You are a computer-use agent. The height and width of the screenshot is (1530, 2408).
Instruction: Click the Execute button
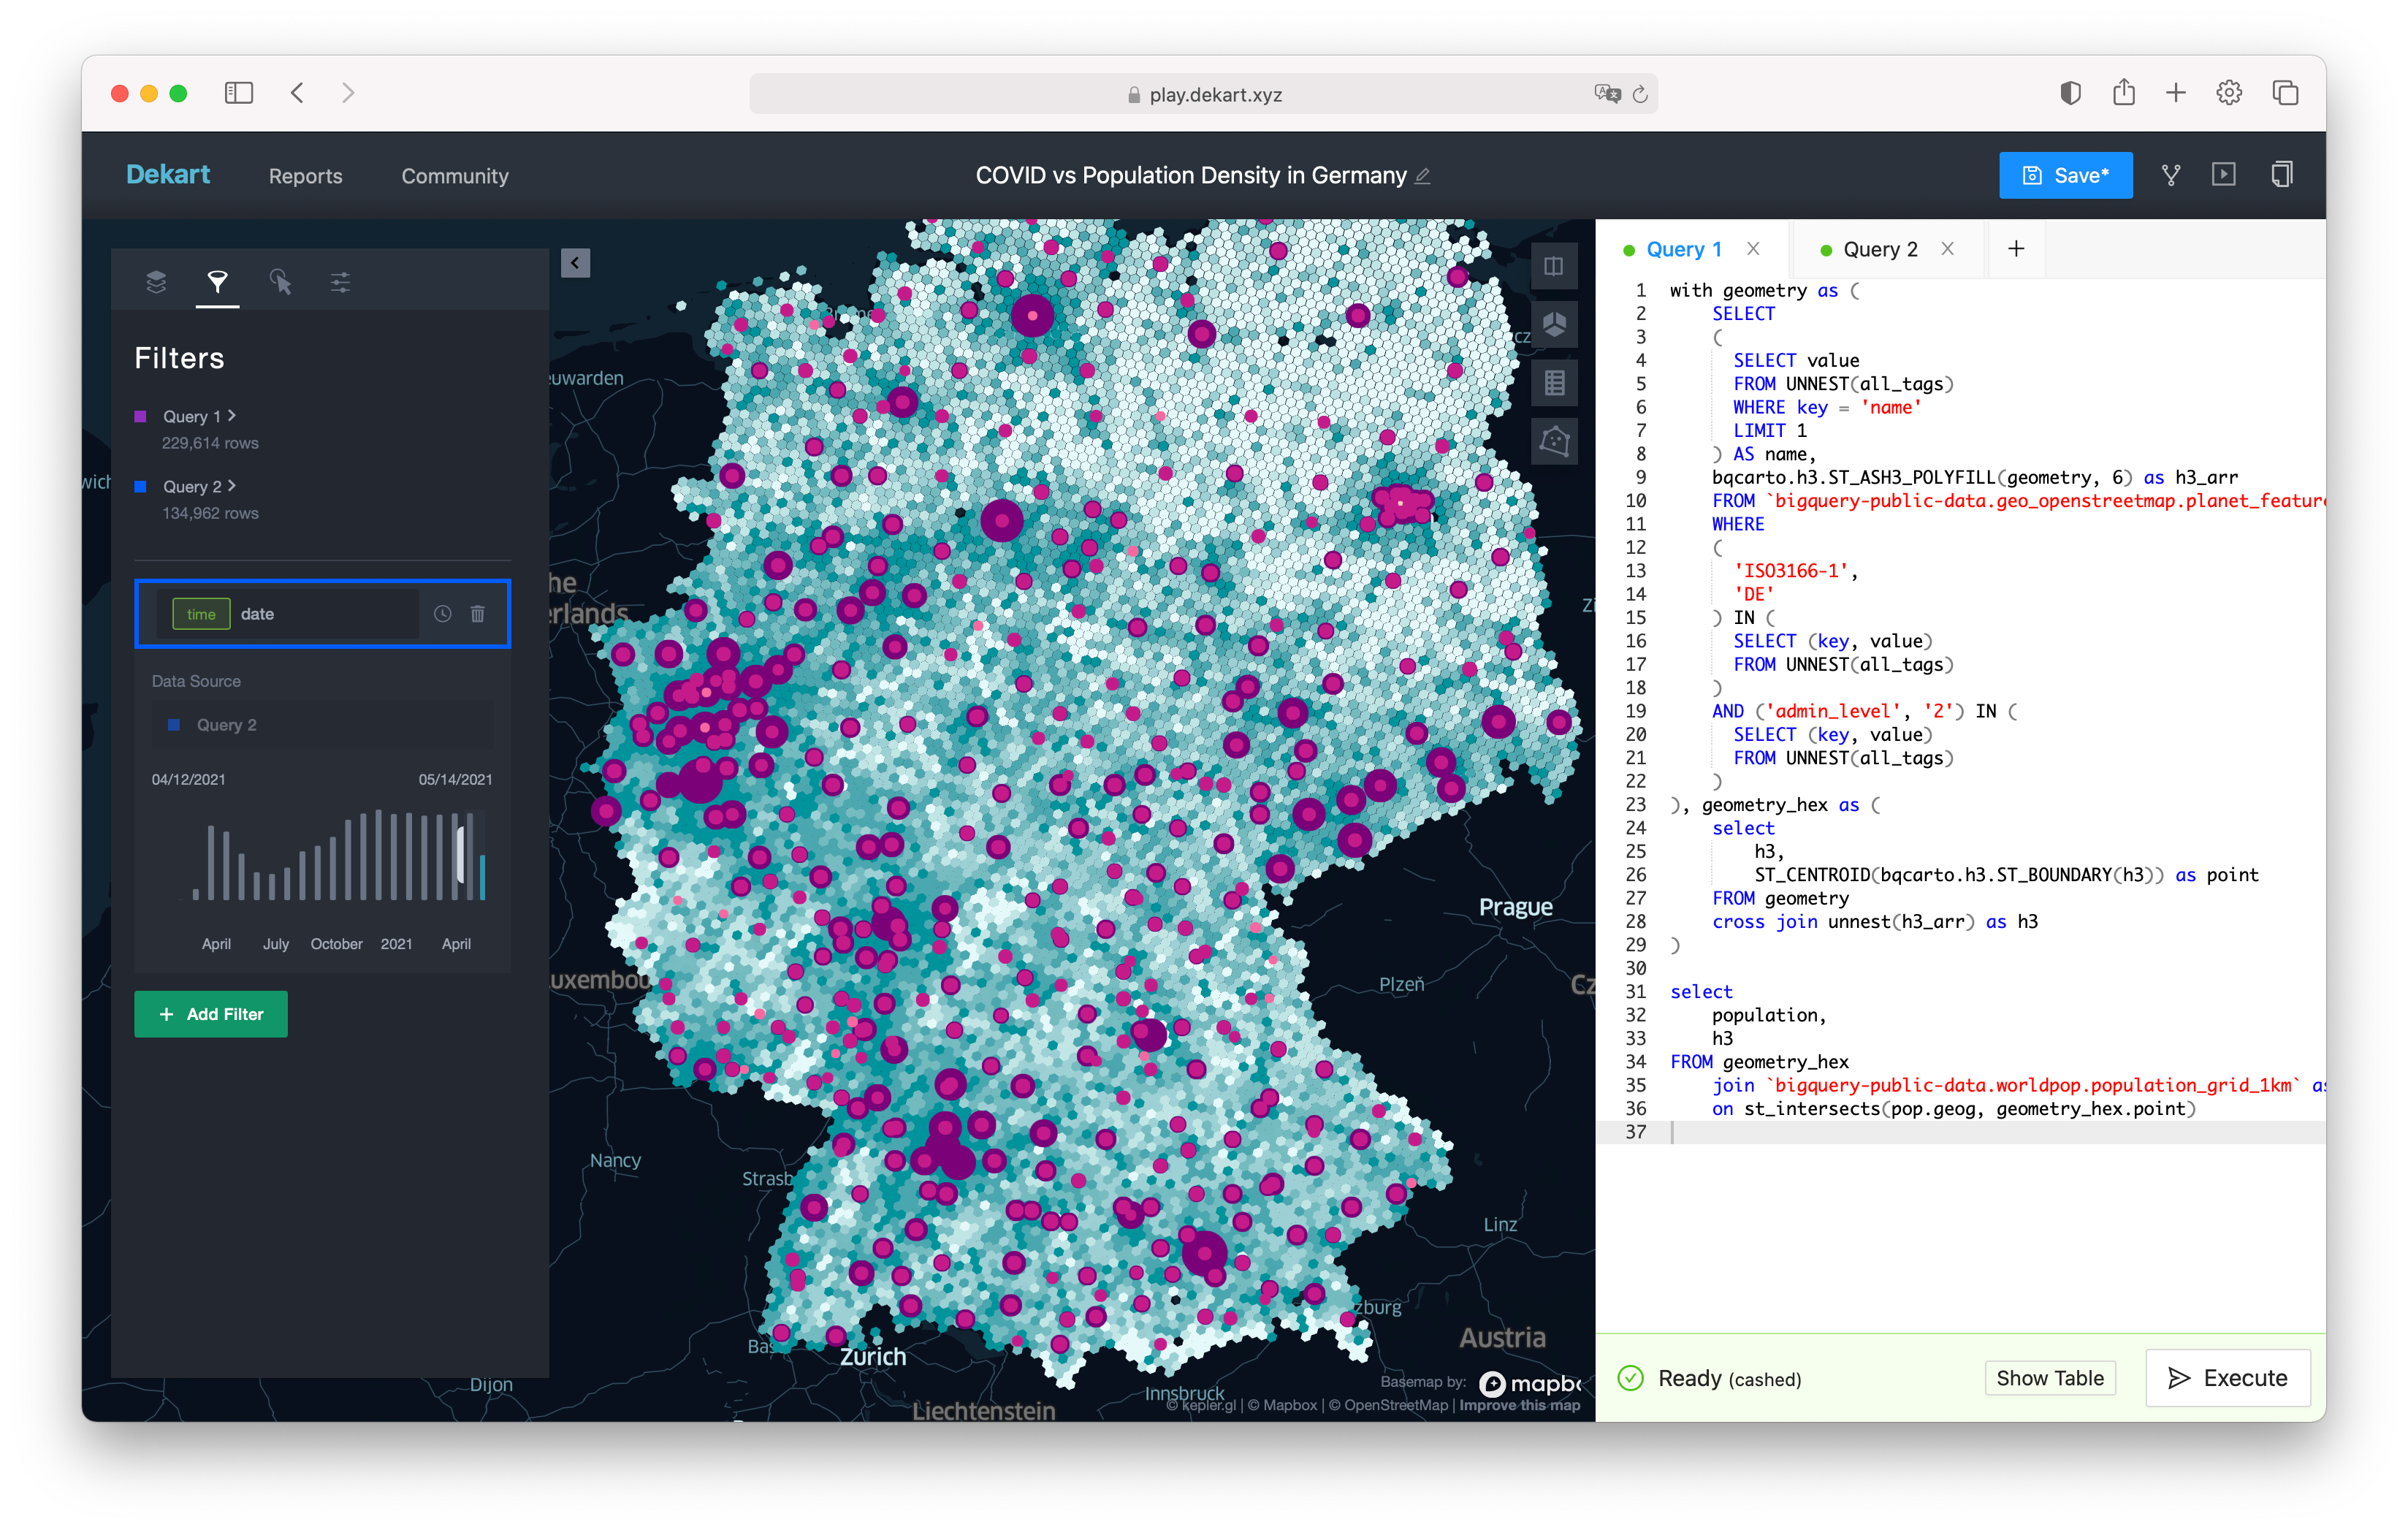(2227, 1378)
